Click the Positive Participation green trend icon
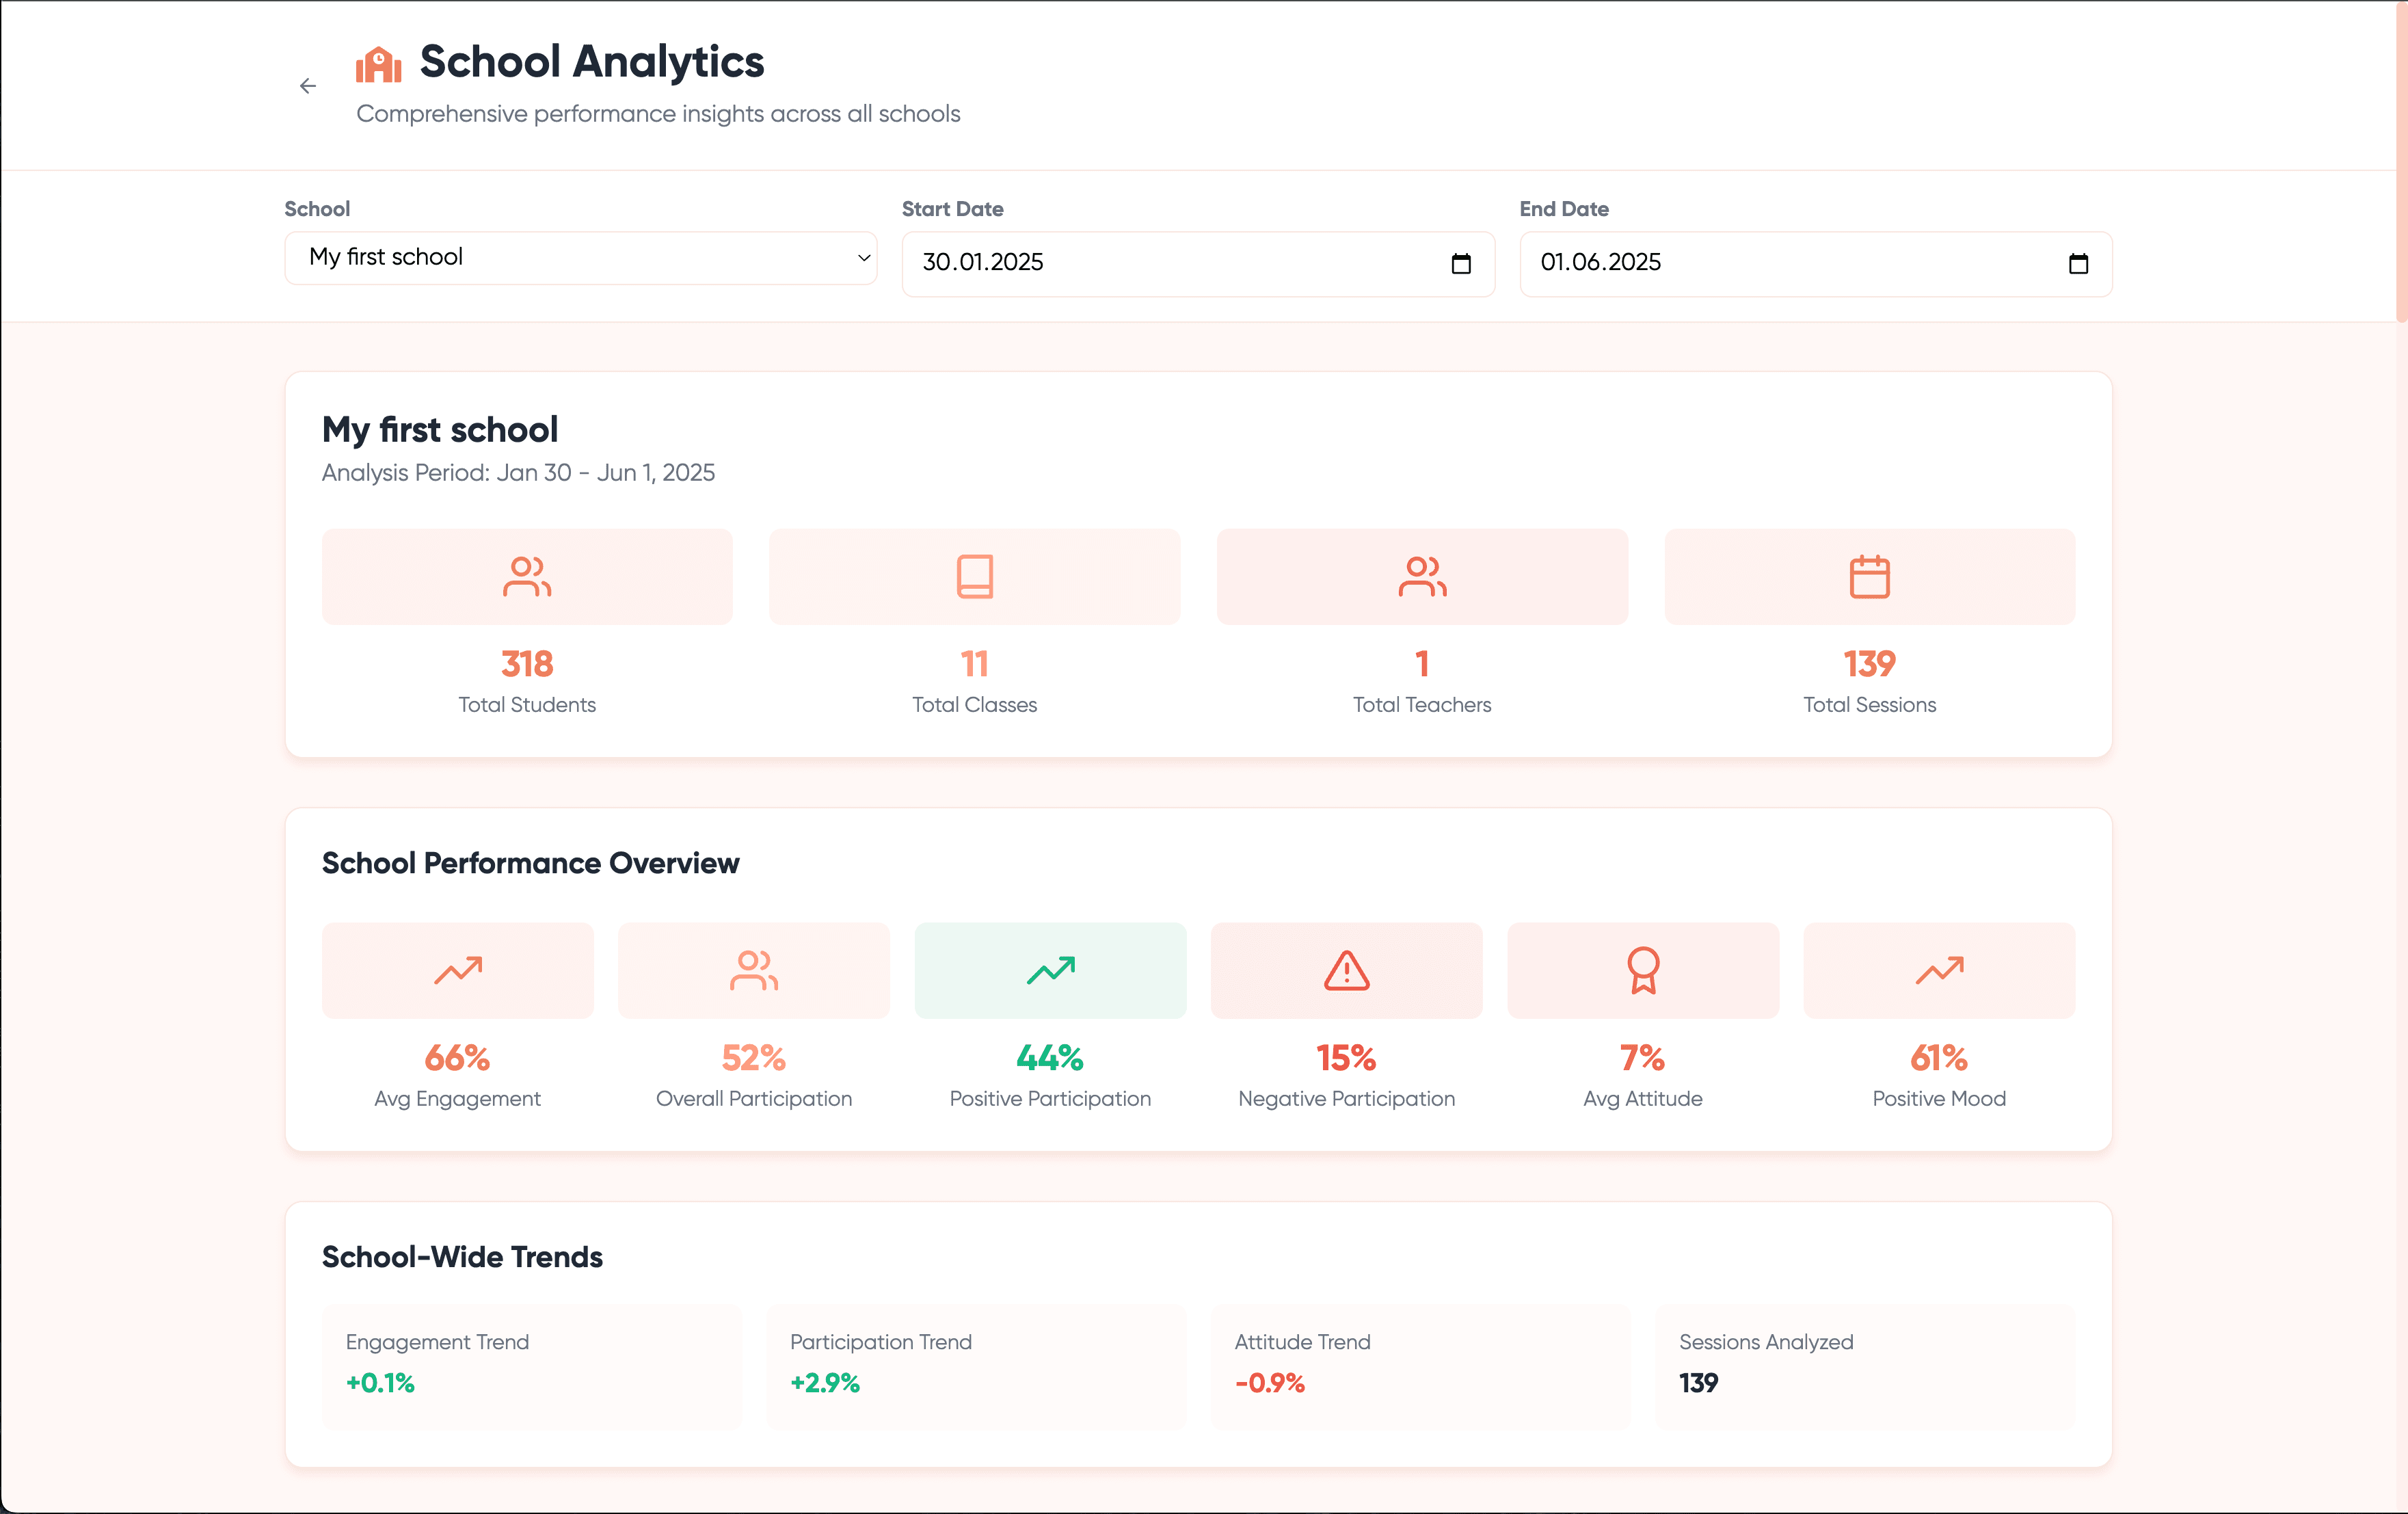Viewport: 2408px width, 1514px height. point(1049,969)
